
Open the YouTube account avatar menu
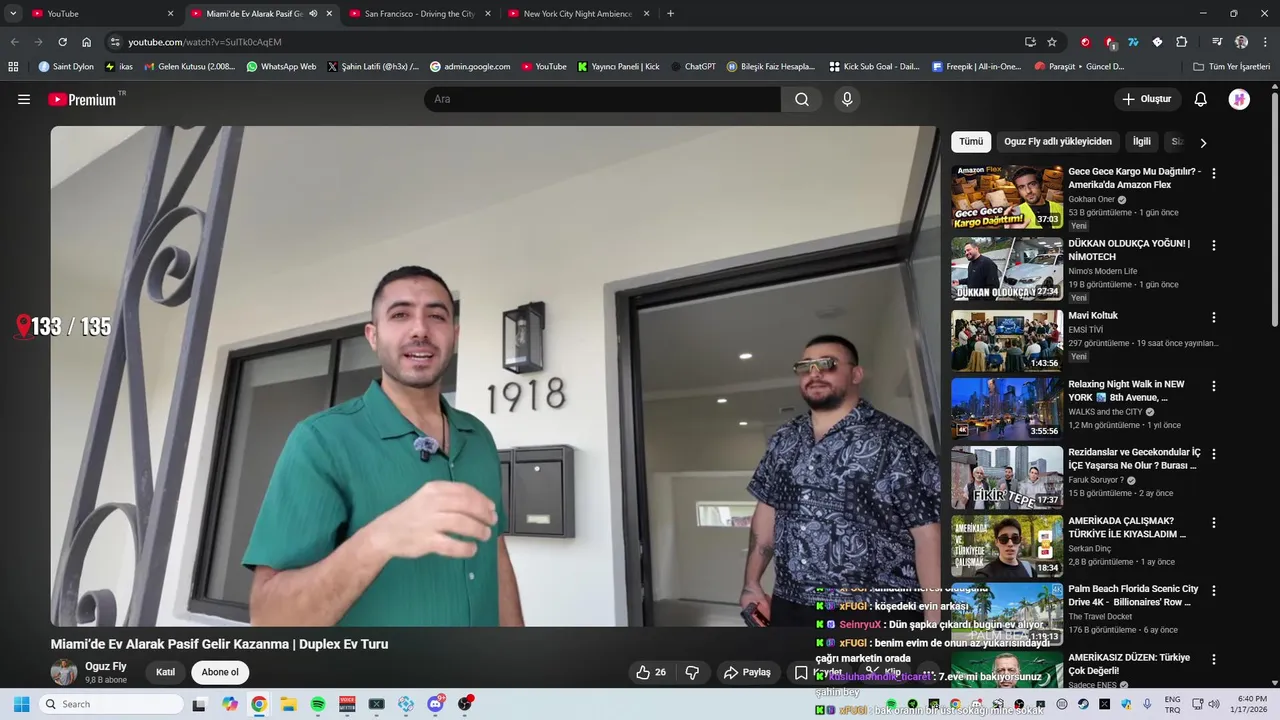(x=1239, y=99)
